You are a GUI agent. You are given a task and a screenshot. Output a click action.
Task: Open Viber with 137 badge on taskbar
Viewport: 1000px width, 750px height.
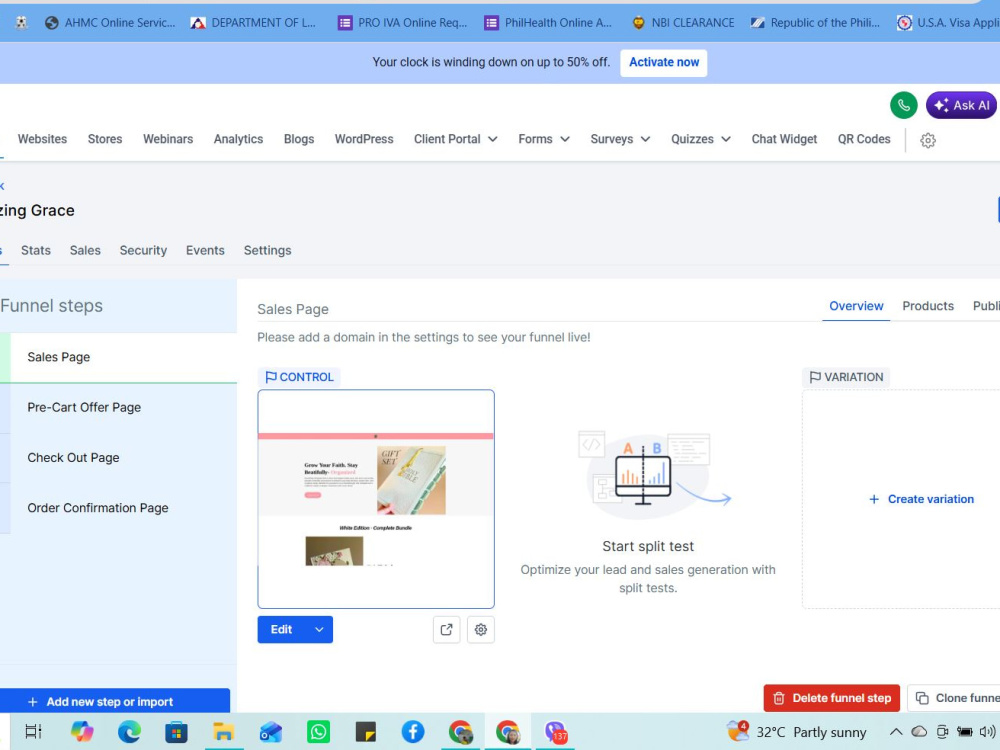click(x=555, y=732)
